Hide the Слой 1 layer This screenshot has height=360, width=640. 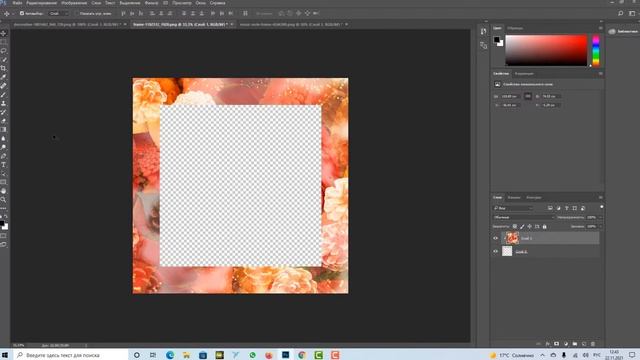[496, 238]
